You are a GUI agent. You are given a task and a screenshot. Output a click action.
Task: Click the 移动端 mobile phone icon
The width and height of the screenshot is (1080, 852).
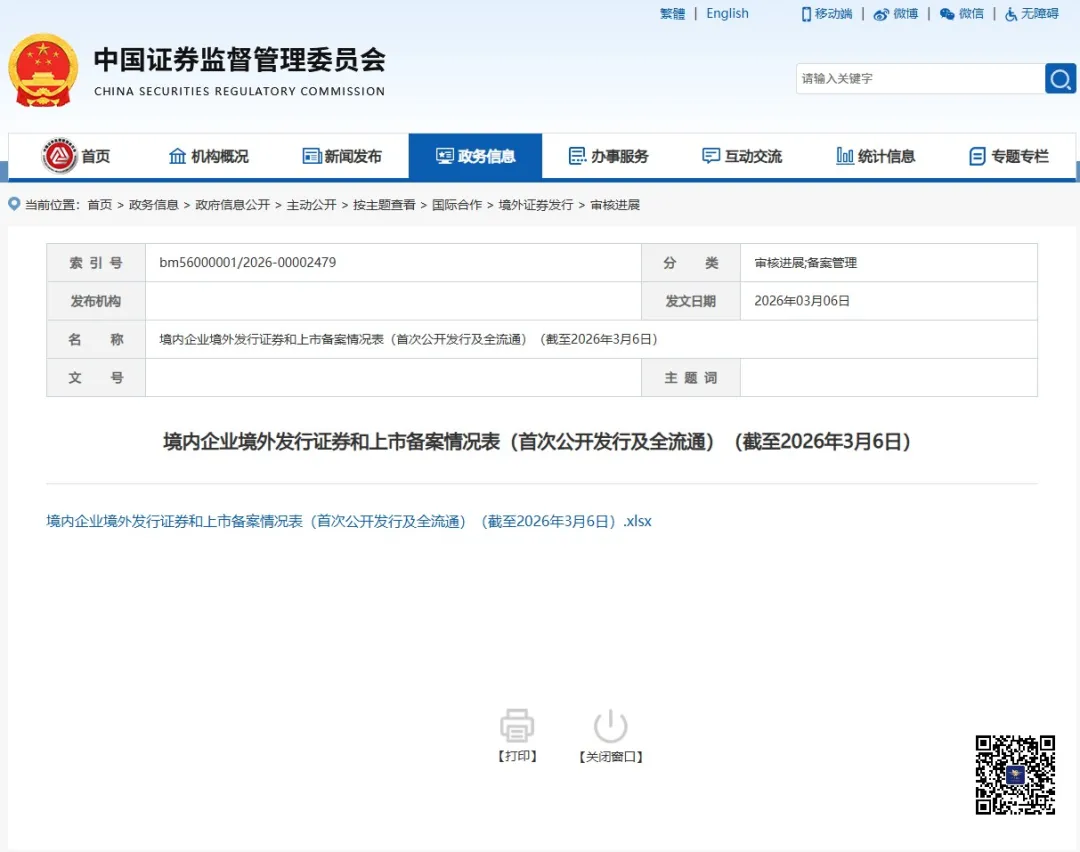[x=806, y=14]
